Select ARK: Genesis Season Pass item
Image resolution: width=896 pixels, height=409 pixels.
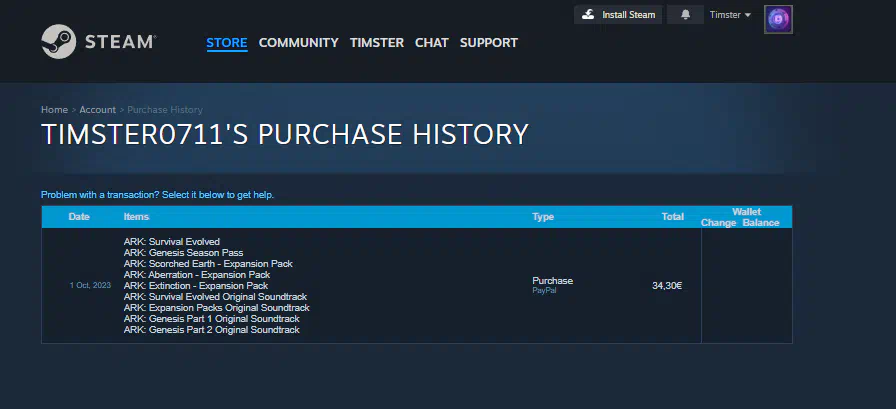(x=183, y=252)
